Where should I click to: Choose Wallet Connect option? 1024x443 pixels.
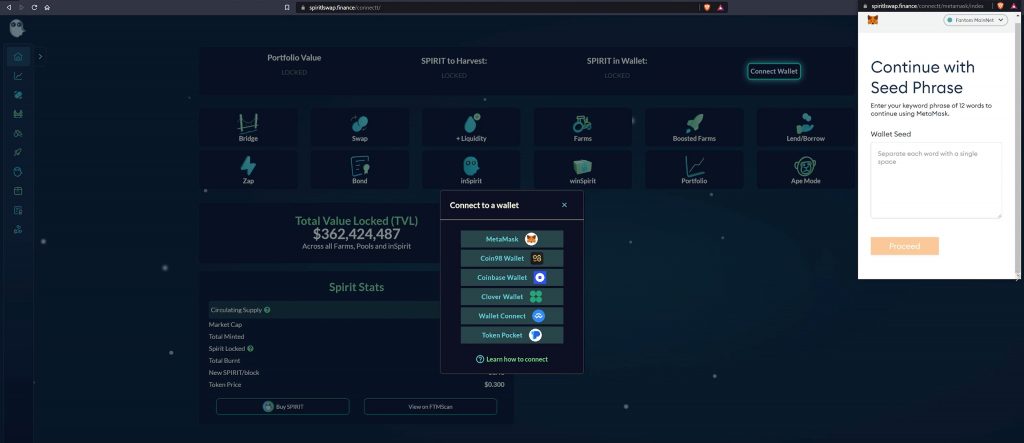[x=512, y=316]
